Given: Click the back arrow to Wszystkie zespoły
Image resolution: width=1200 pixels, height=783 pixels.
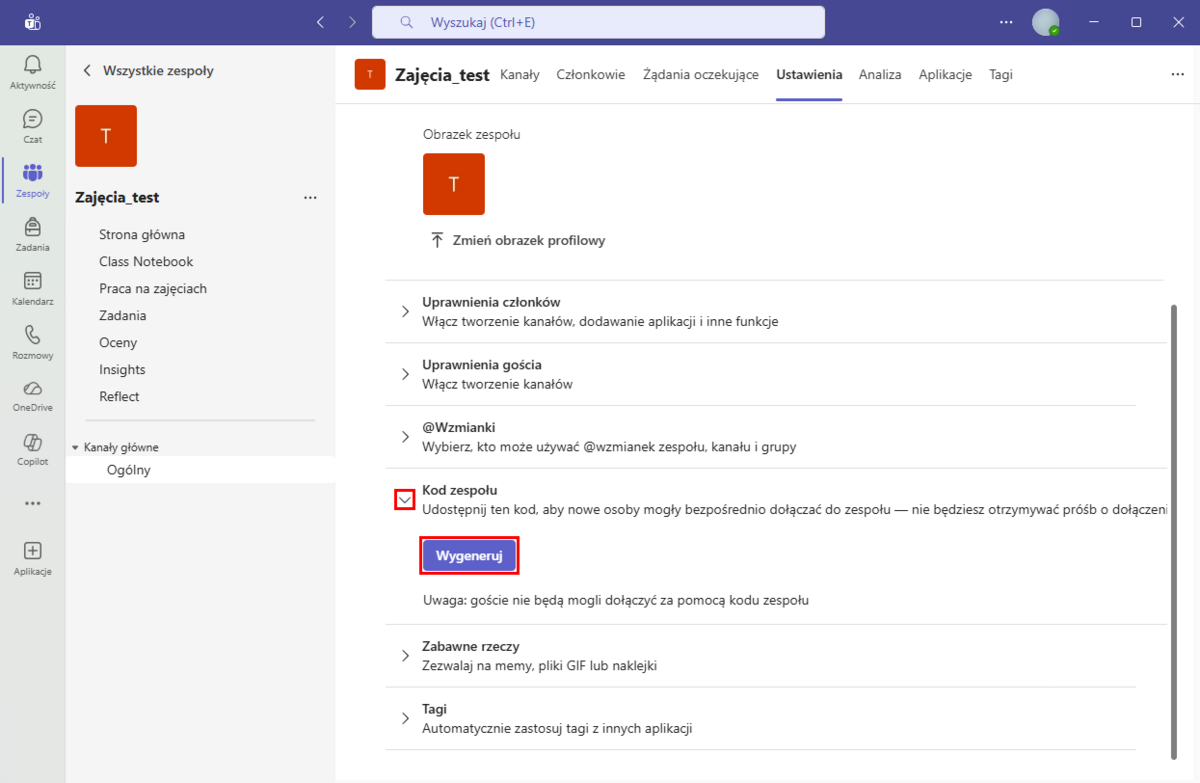Looking at the screenshot, I should pyautogui.click(x=87, y=71).
